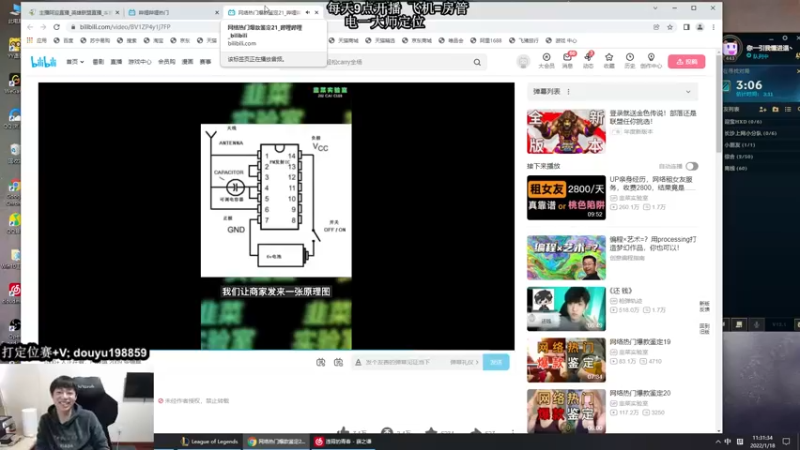This screenshot has width=800, height=450.
Task: Open 游戏中心 in the bilibili navigation
Action: (140, 62)
